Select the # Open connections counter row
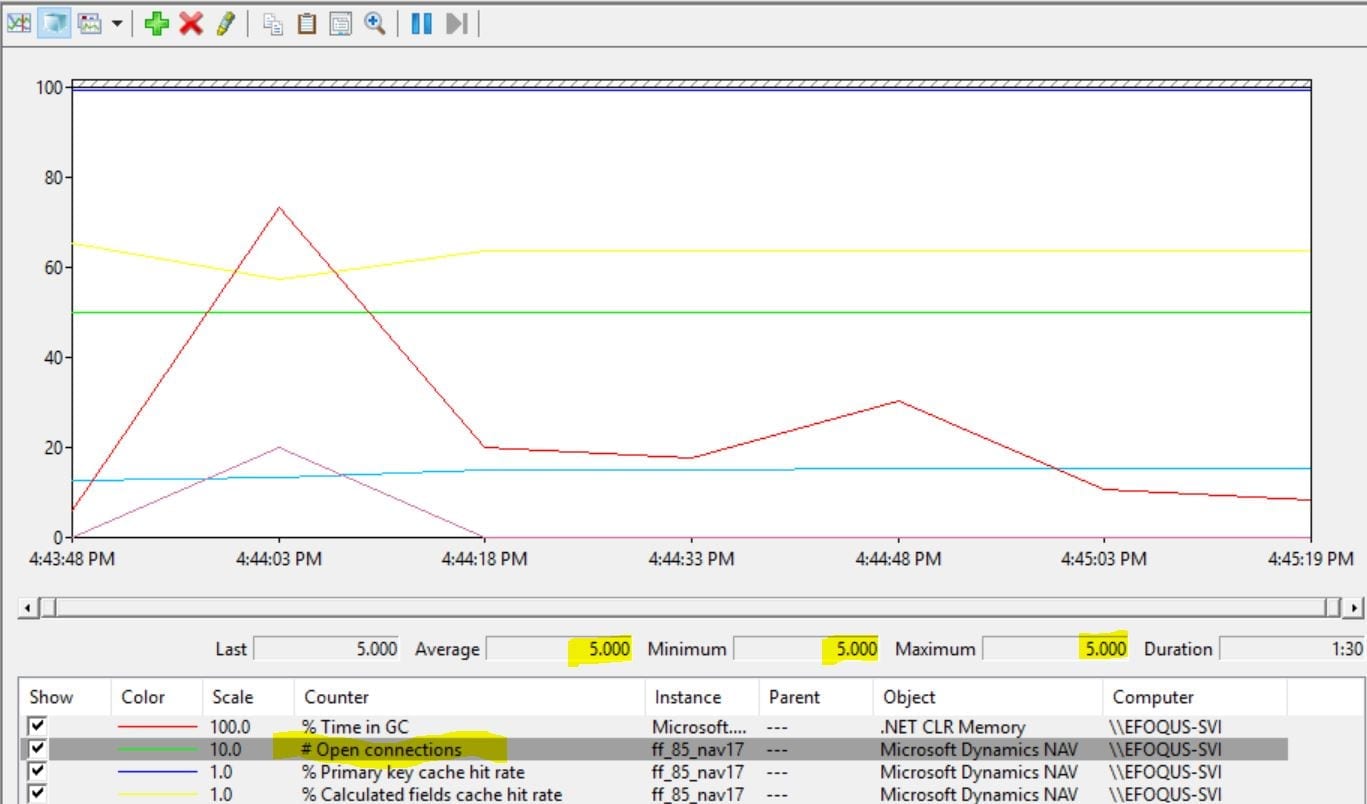 654,749
